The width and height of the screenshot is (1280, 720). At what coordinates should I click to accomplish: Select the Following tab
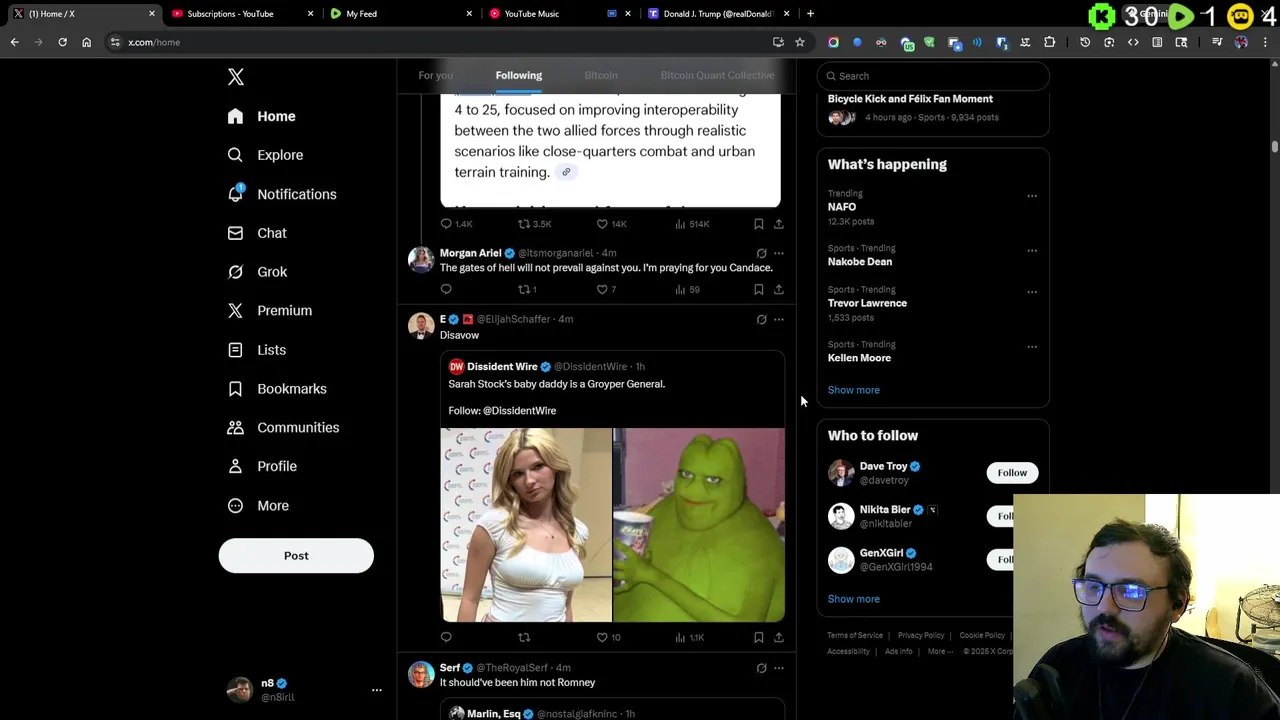click(518, 75)
